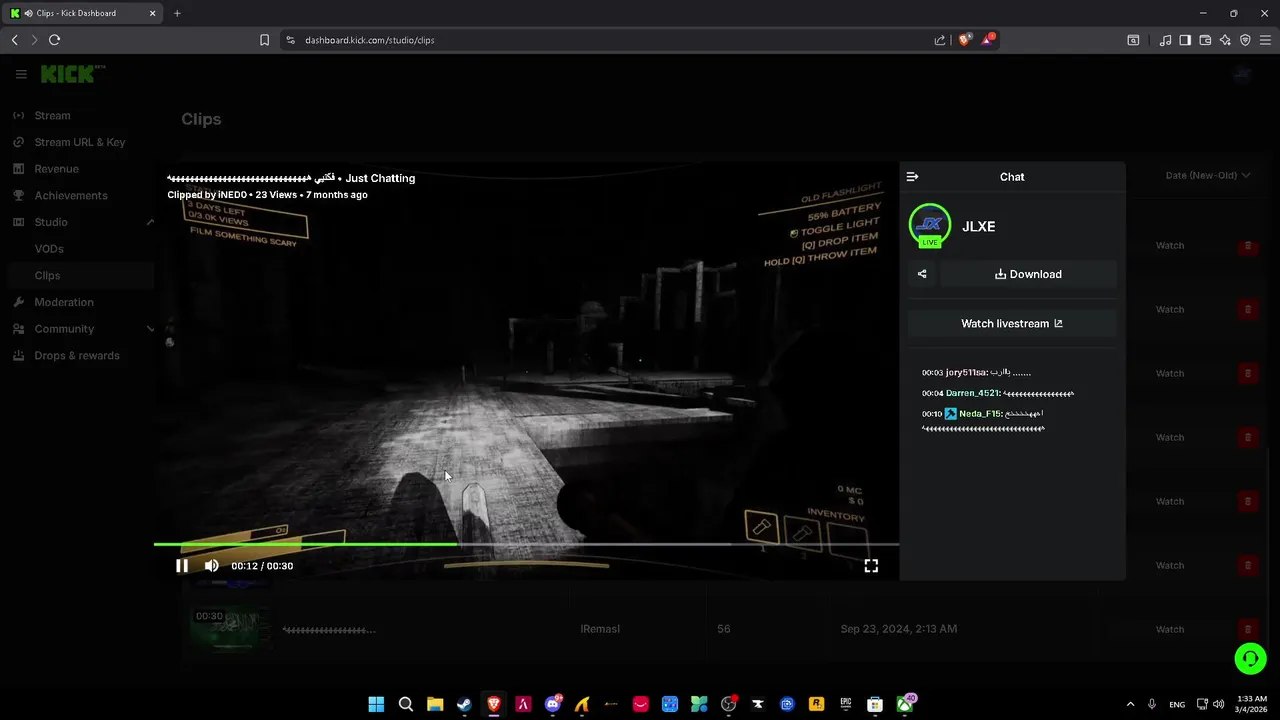1280x720 pixels.
Task: Open taskbar Search
Action: click(406, 704)
